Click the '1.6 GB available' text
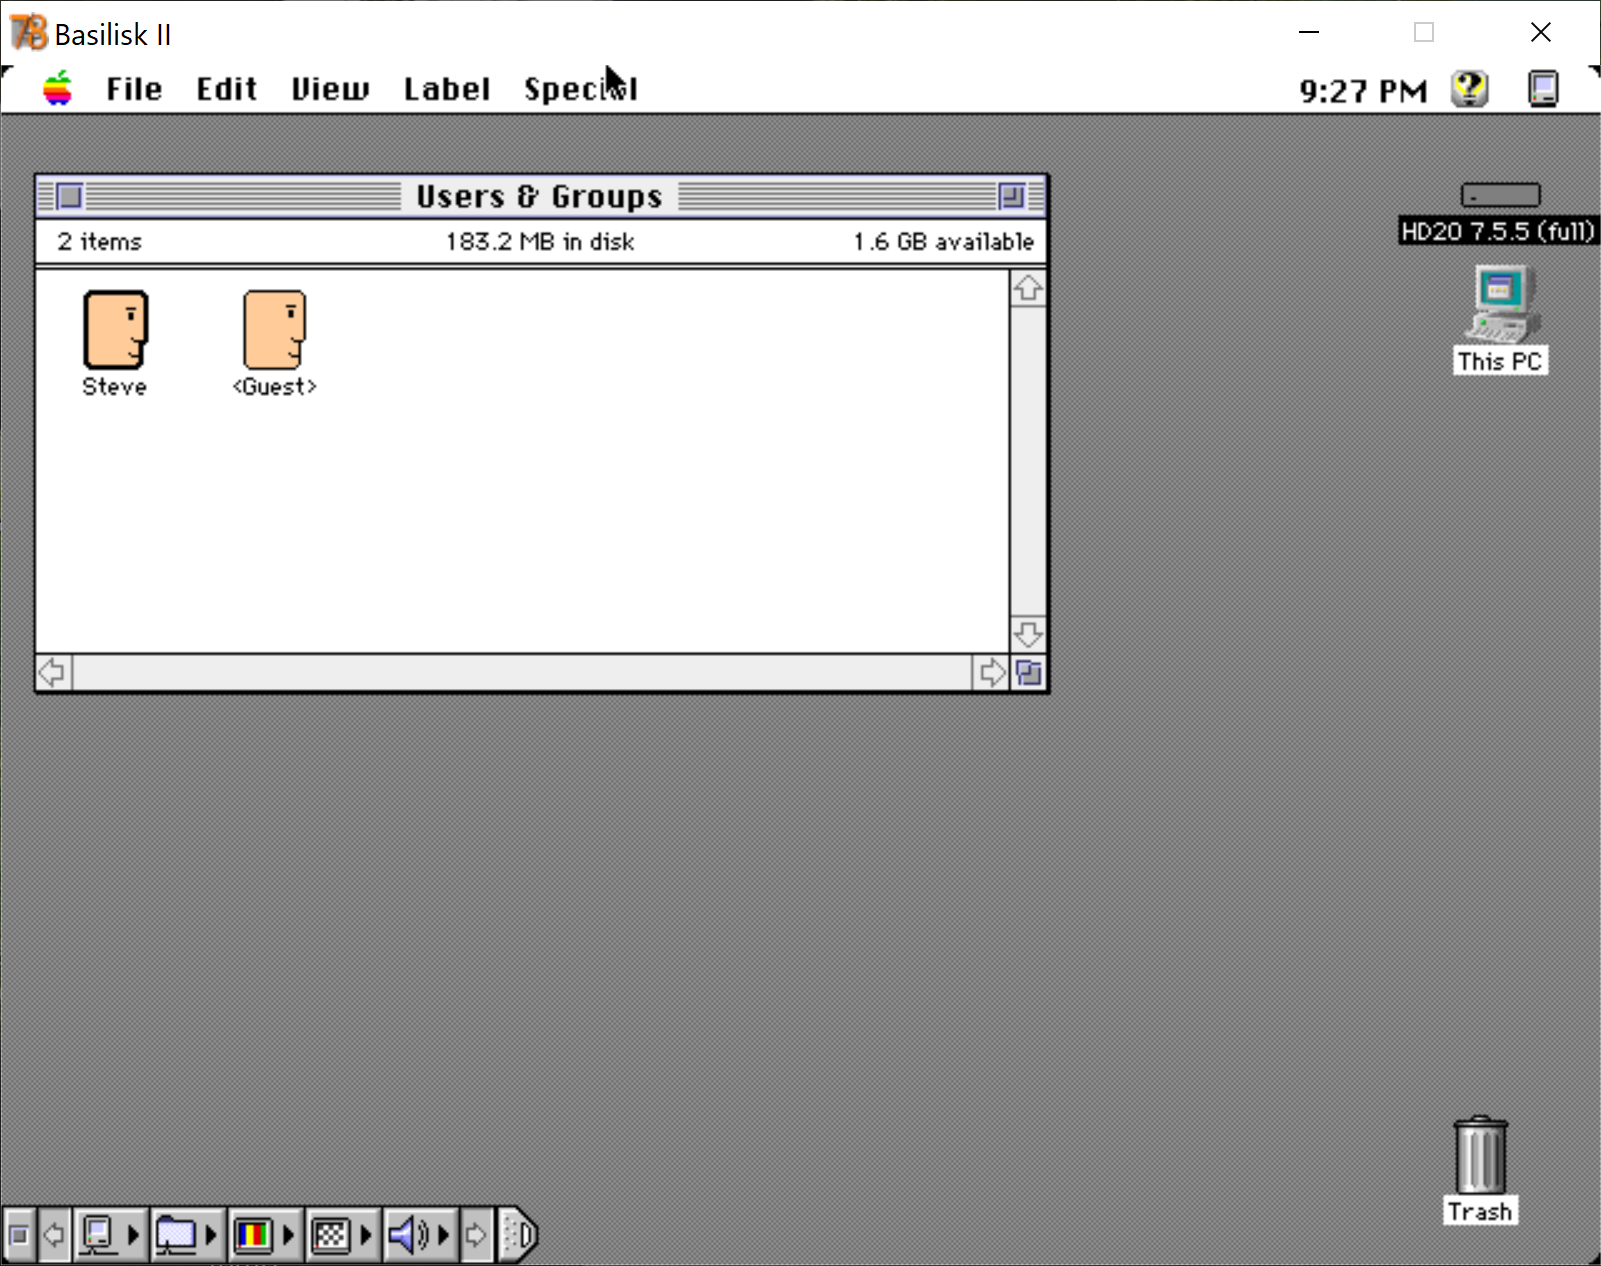The width and height of the screenshot is (1601, 1266). [944, 242]
